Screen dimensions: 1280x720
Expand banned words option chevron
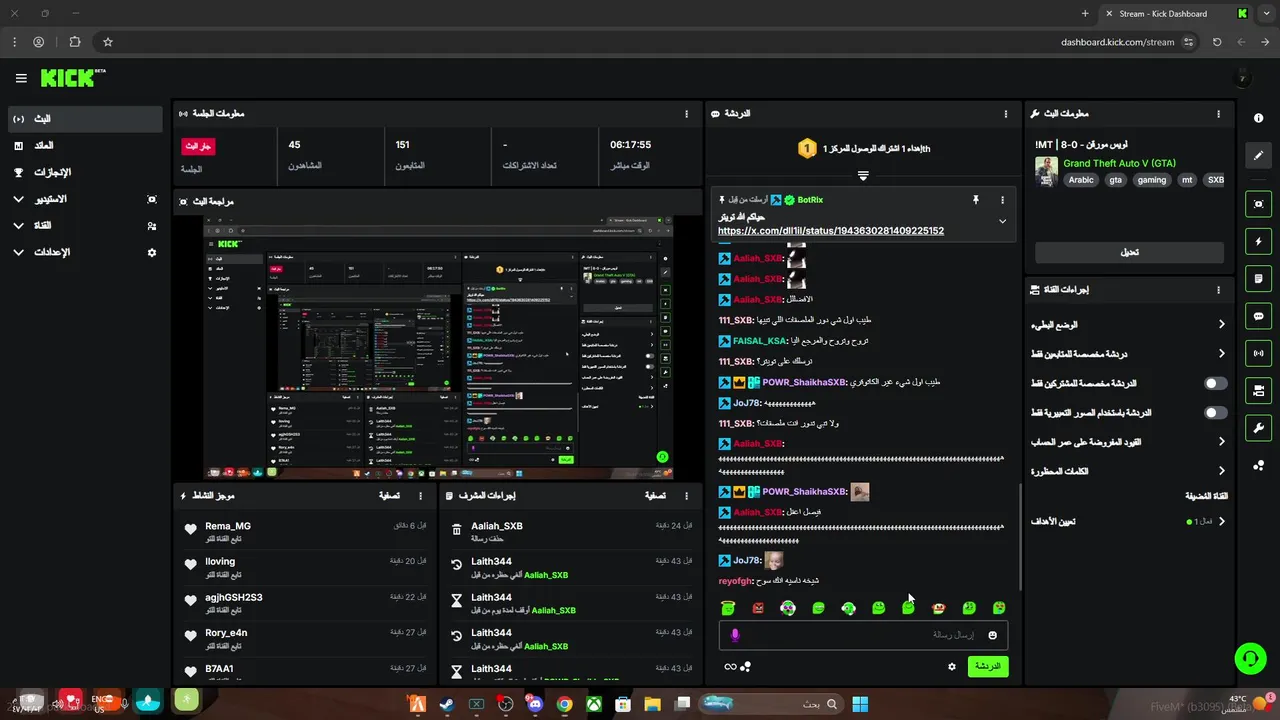pos(1221,471)
